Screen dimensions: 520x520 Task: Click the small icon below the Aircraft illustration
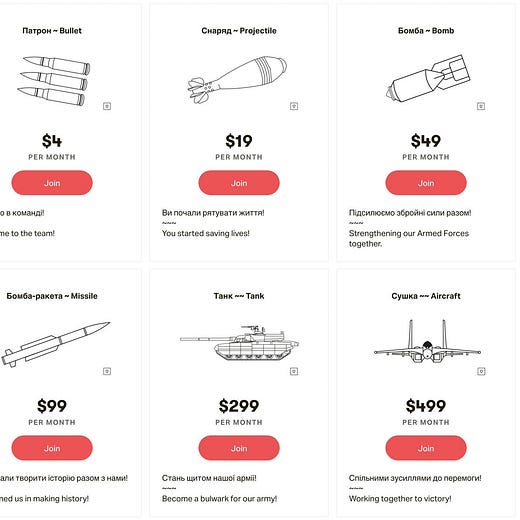(481, 371)
